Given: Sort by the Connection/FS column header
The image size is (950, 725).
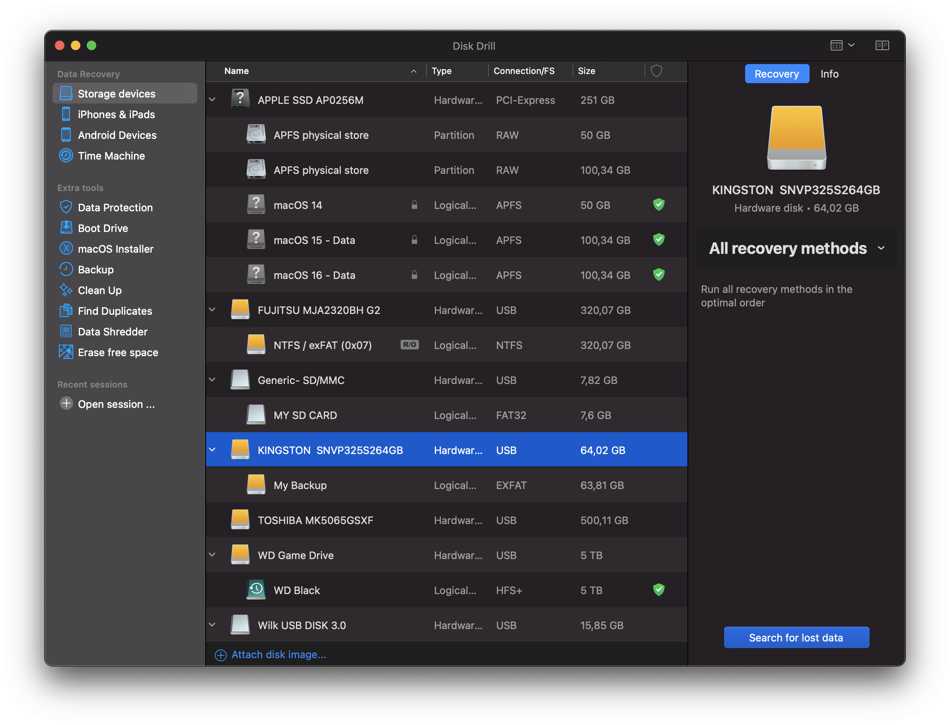Looking at the screenshot, I should 530,71.
